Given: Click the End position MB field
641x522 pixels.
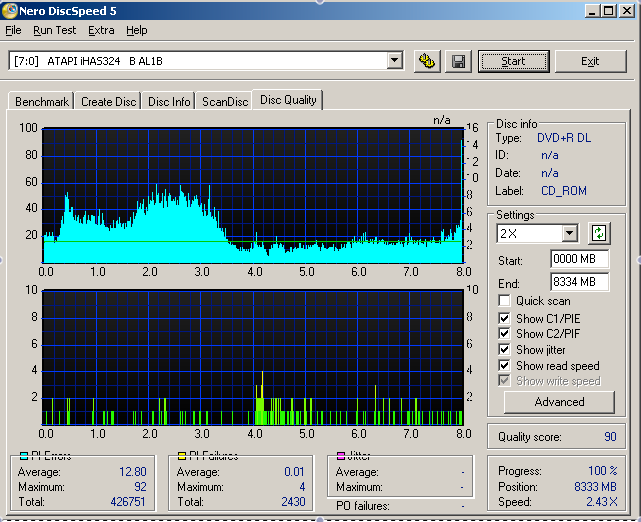Looking at the screenshot, I should [x=579, y=282].
